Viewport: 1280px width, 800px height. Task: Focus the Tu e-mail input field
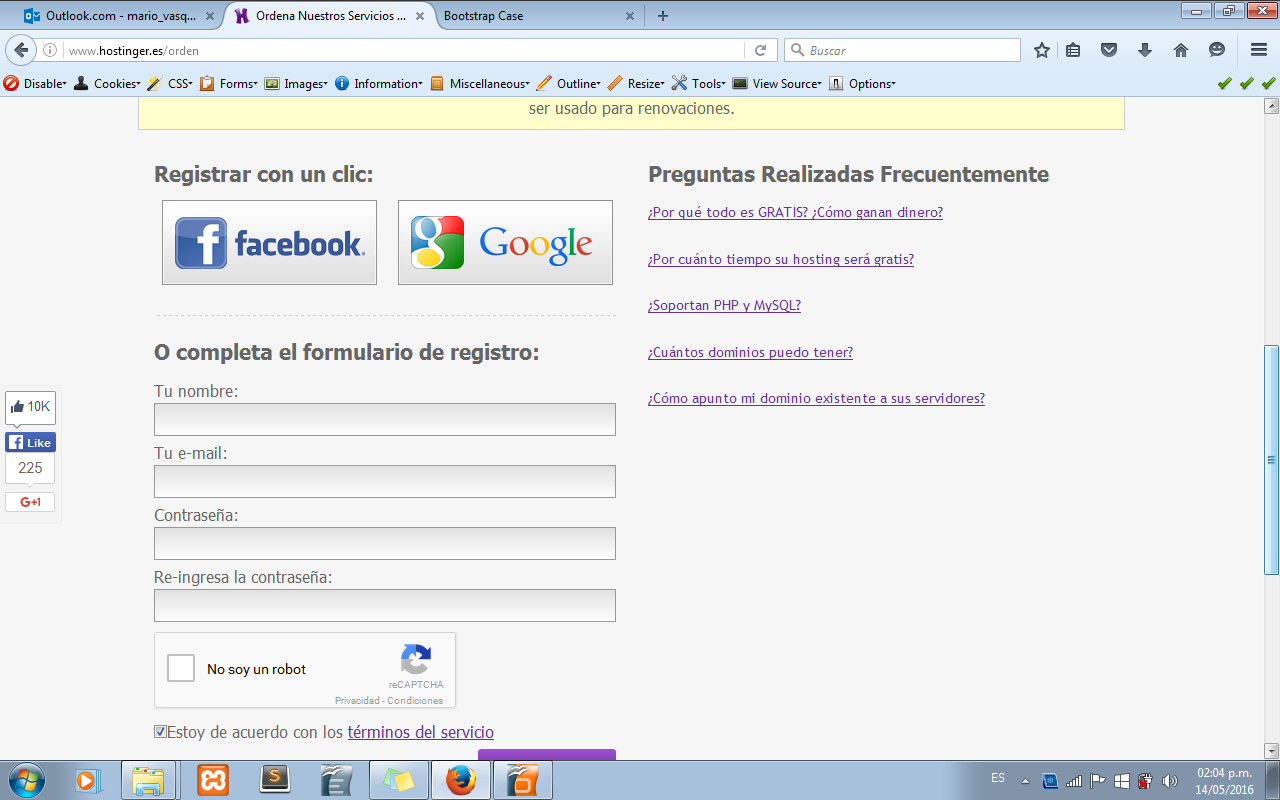[x=384, y=482]
